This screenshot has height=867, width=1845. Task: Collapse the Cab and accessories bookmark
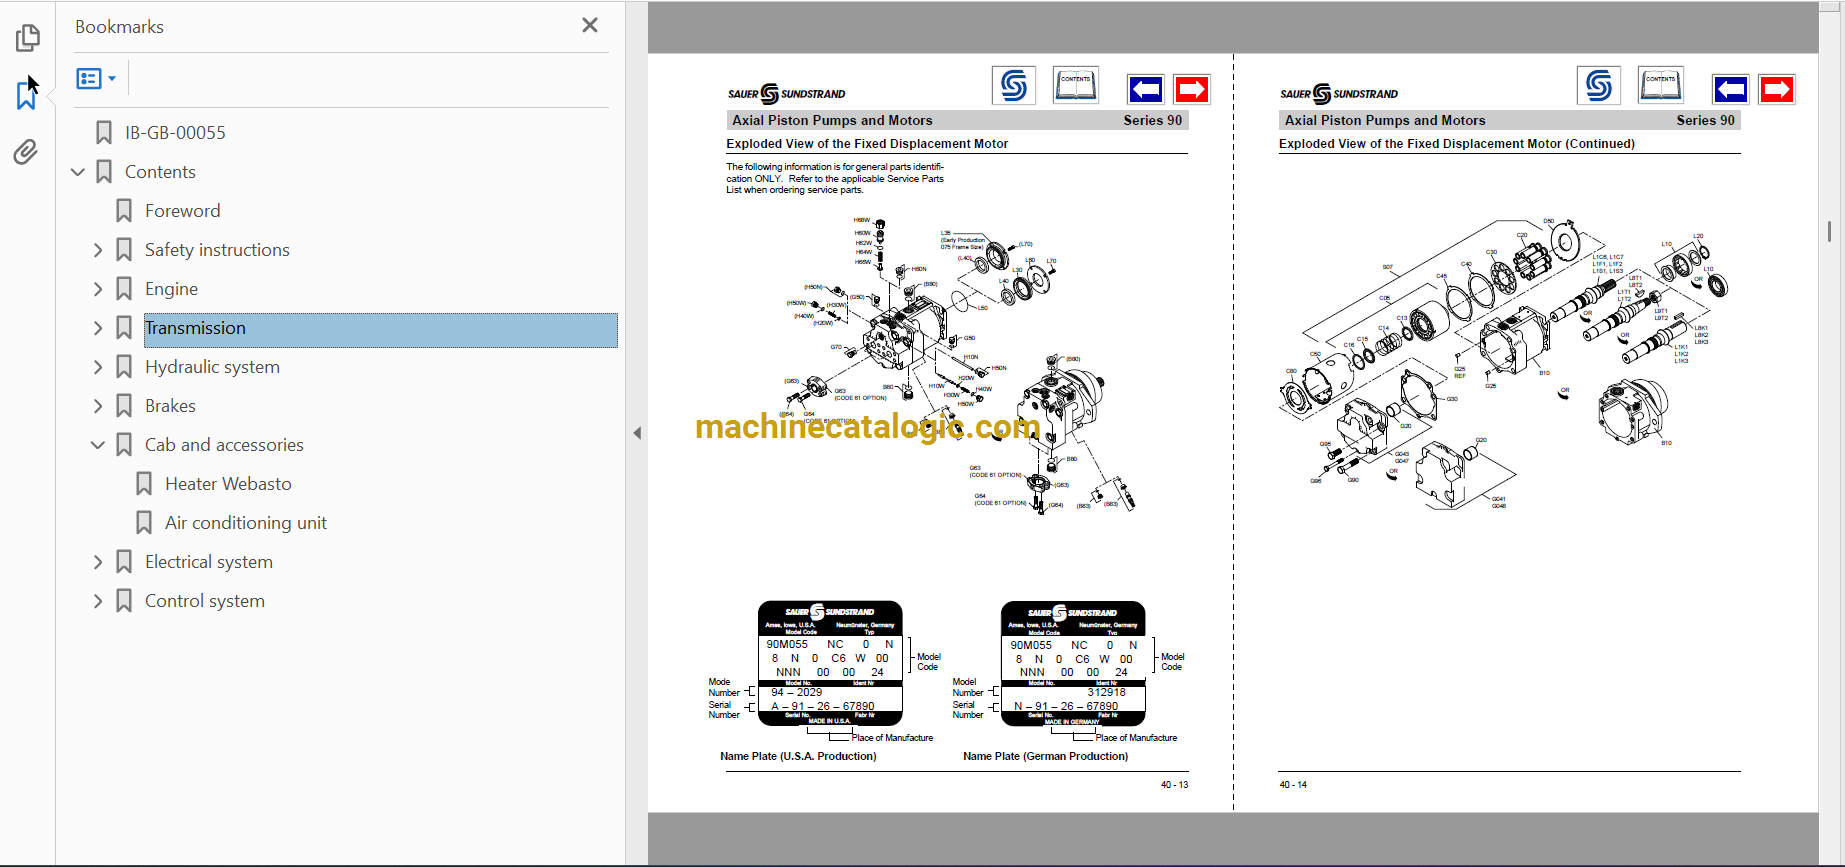[x=98, y=445]
